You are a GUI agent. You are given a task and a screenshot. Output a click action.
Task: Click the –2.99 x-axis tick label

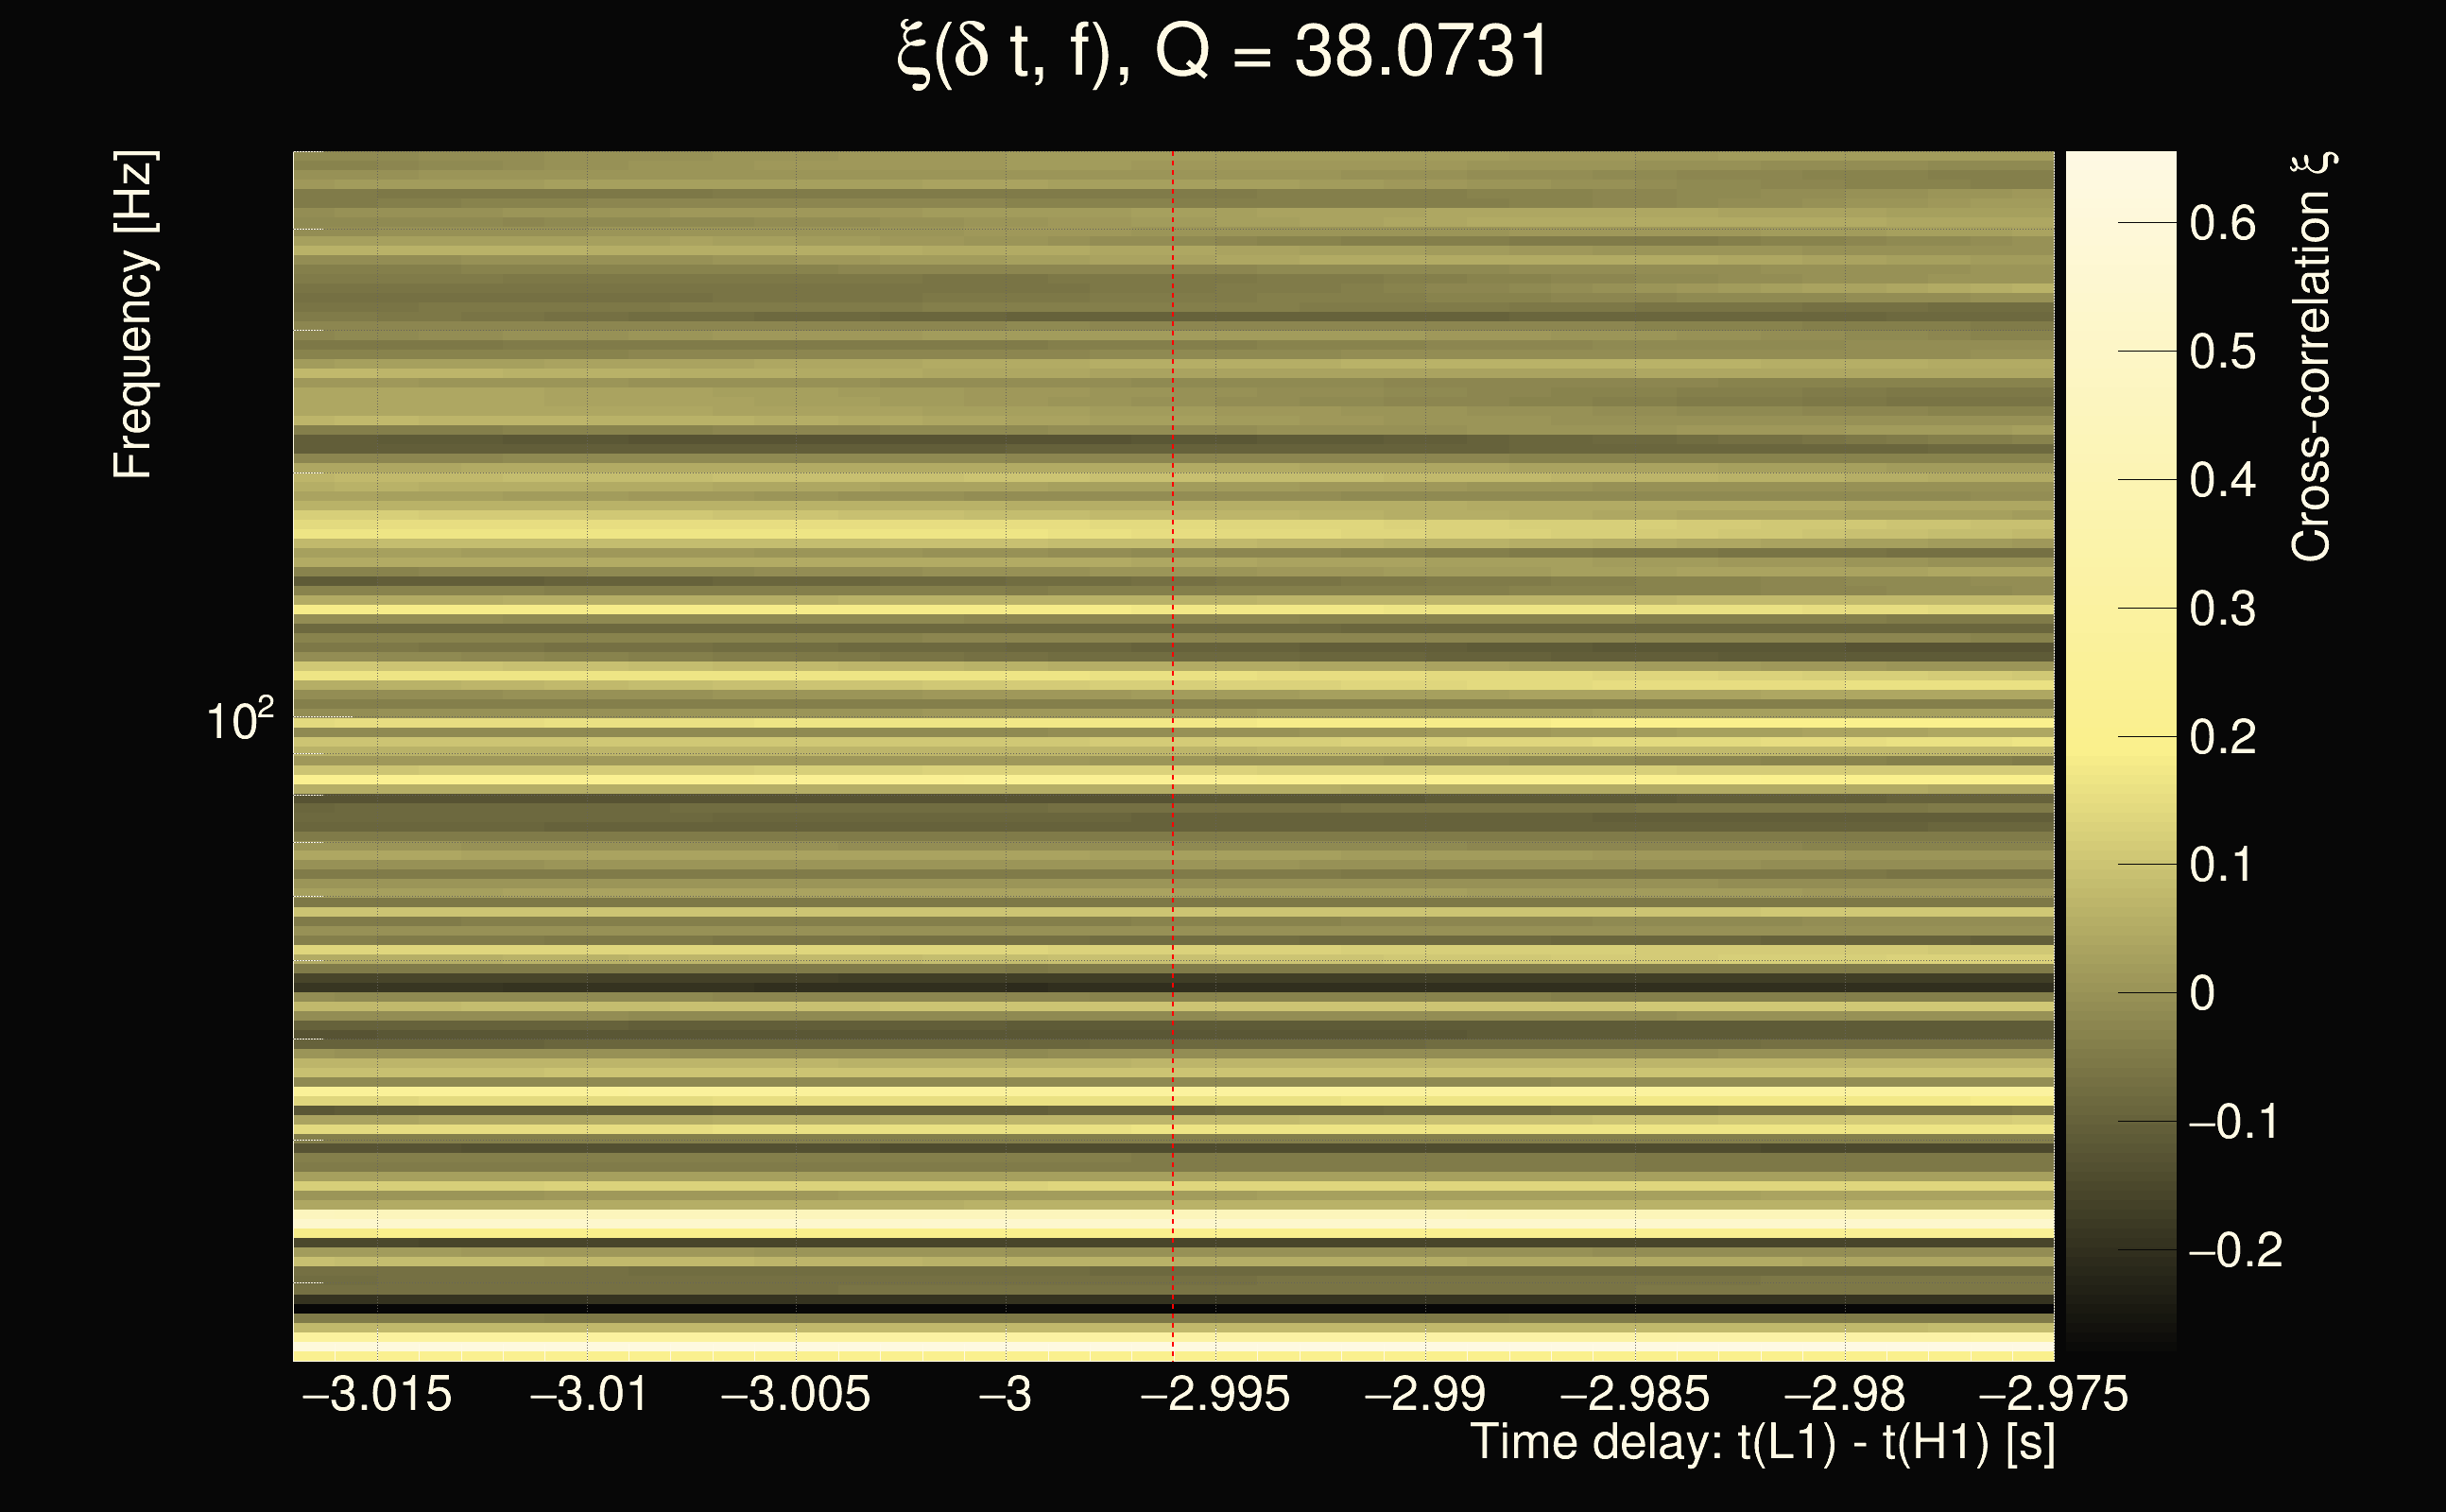1425,1394
